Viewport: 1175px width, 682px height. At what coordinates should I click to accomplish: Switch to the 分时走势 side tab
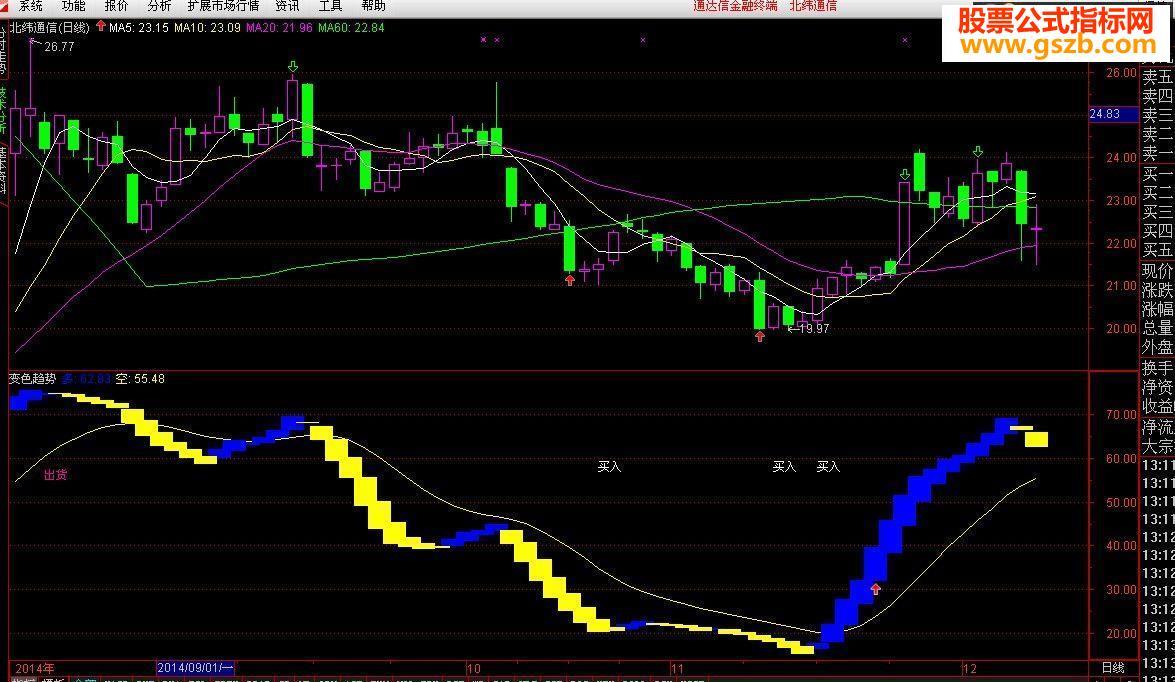3,50
